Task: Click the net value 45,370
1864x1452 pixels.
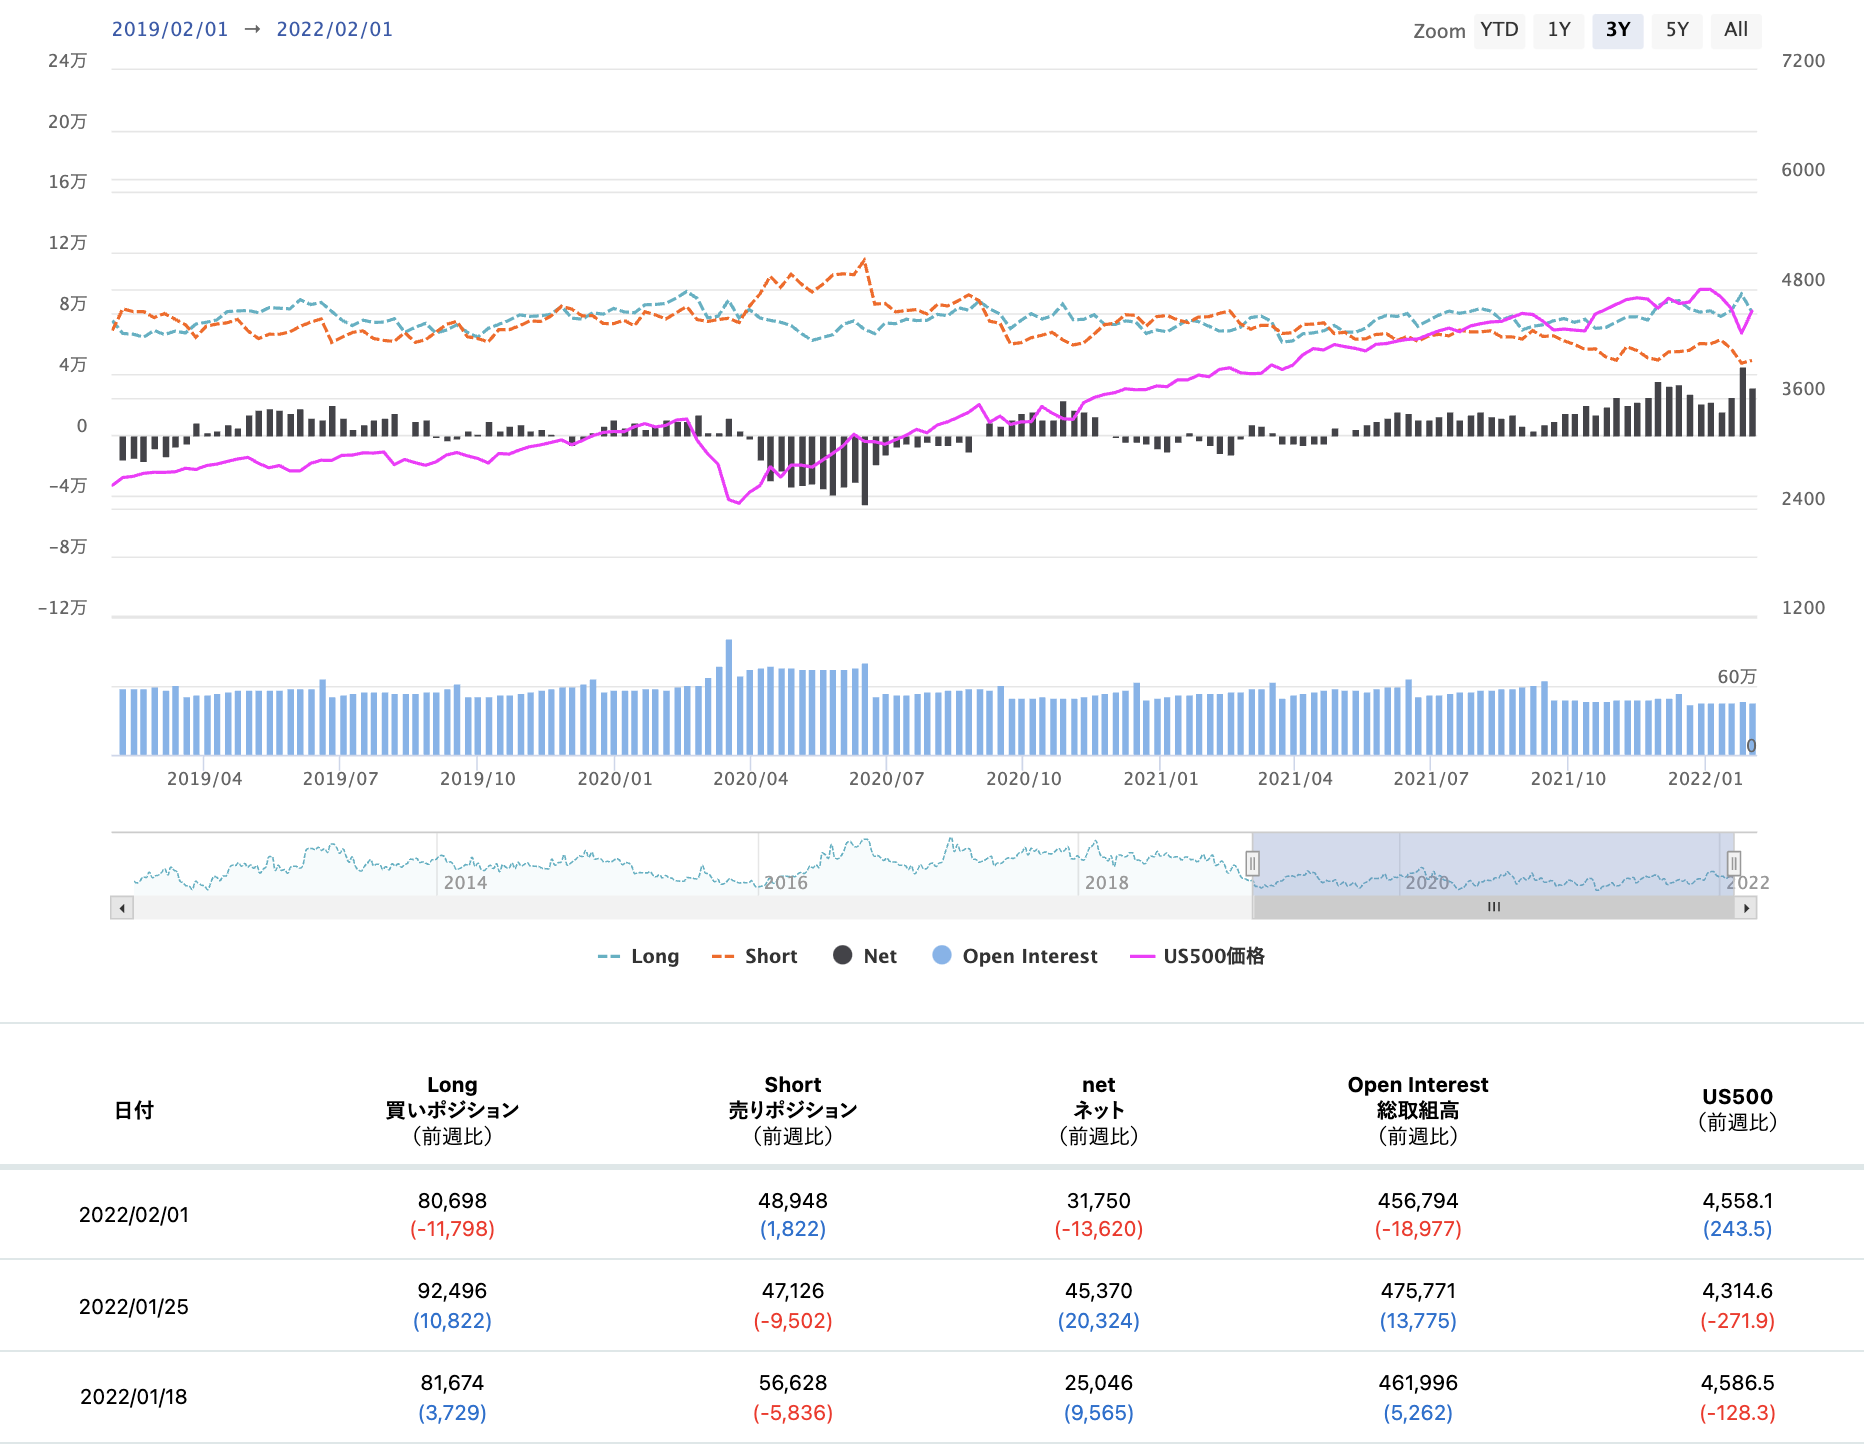Action: [x=1099, y=1291]
